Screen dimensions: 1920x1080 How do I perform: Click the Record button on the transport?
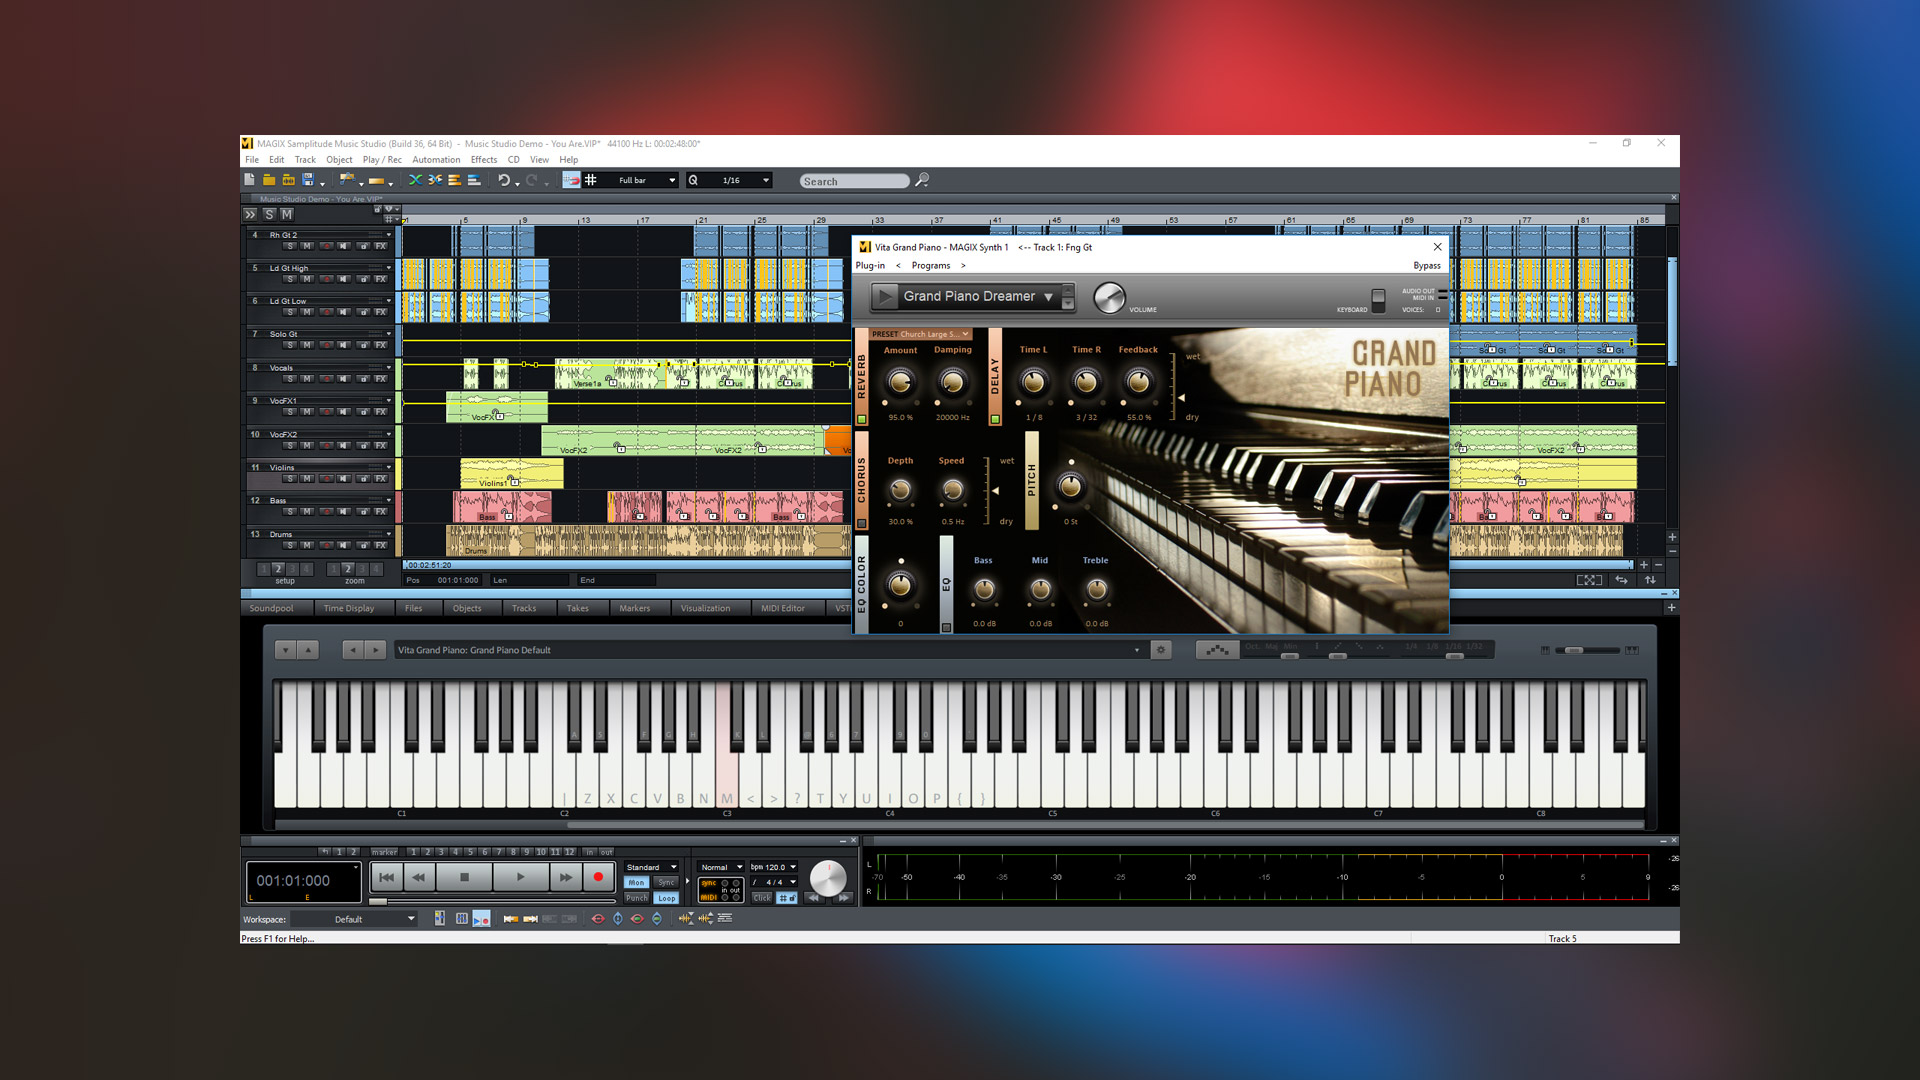(x=598, y=876)
